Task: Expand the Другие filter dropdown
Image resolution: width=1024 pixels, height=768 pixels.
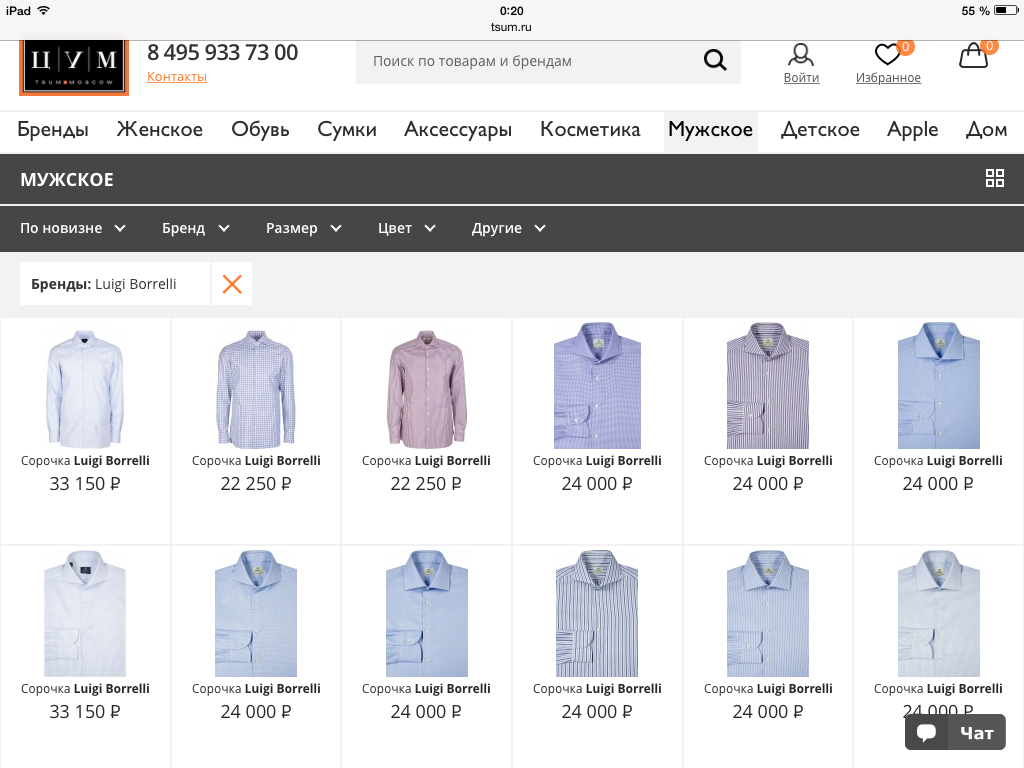Action: pyautogui.click(x=508, y=228)
